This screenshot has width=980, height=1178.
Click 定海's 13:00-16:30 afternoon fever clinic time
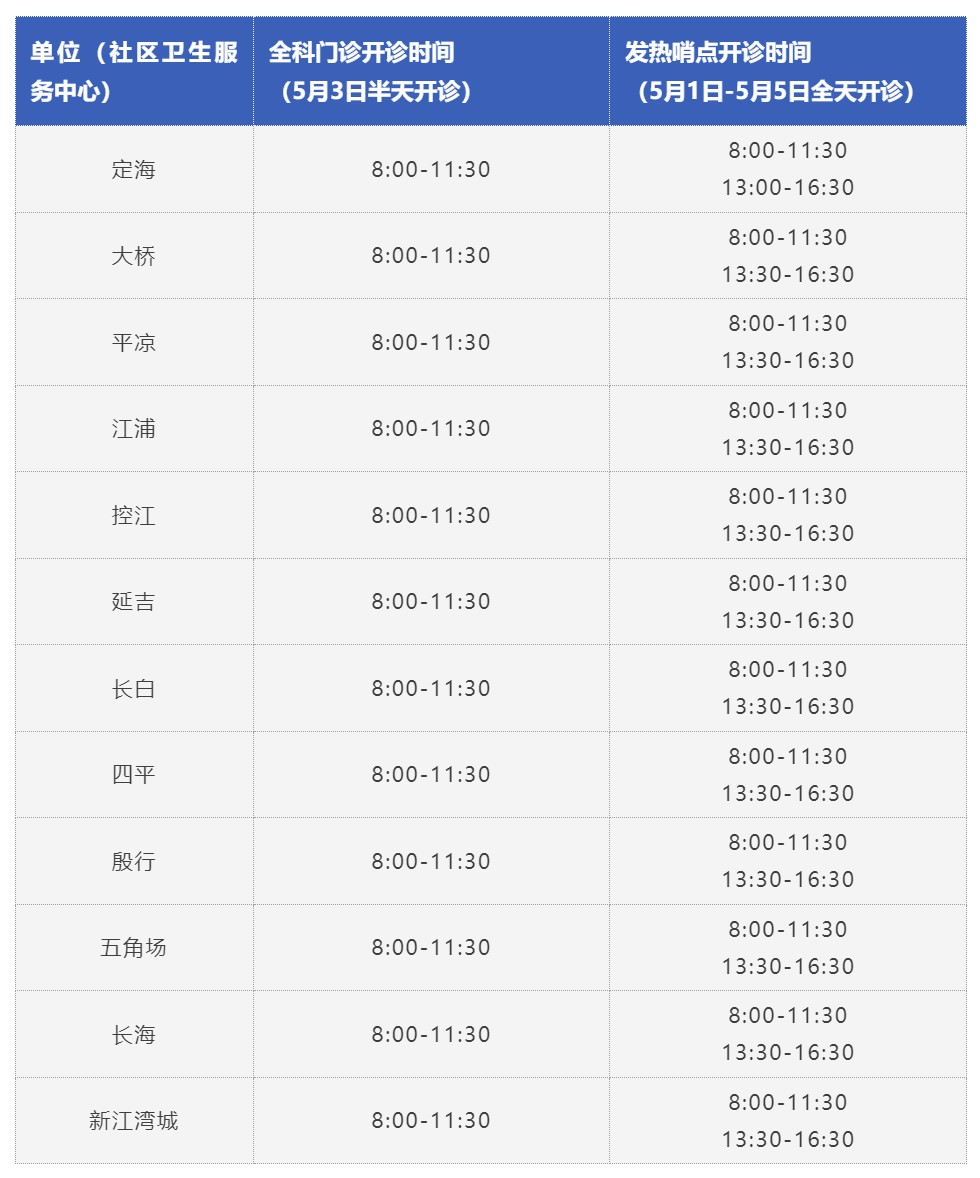788,188
